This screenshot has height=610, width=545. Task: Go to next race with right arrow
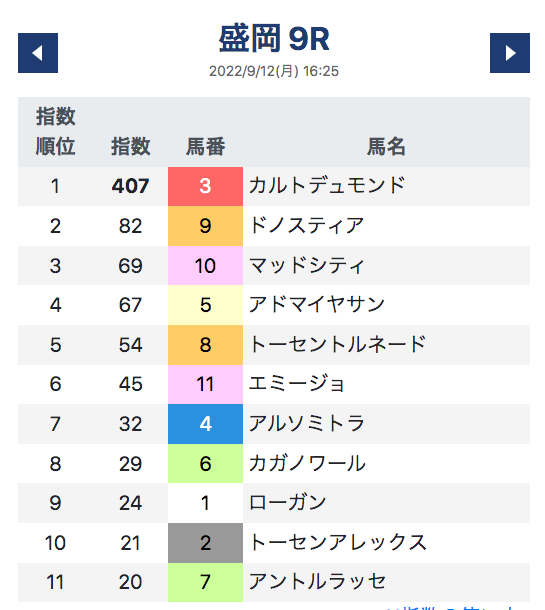510,53
